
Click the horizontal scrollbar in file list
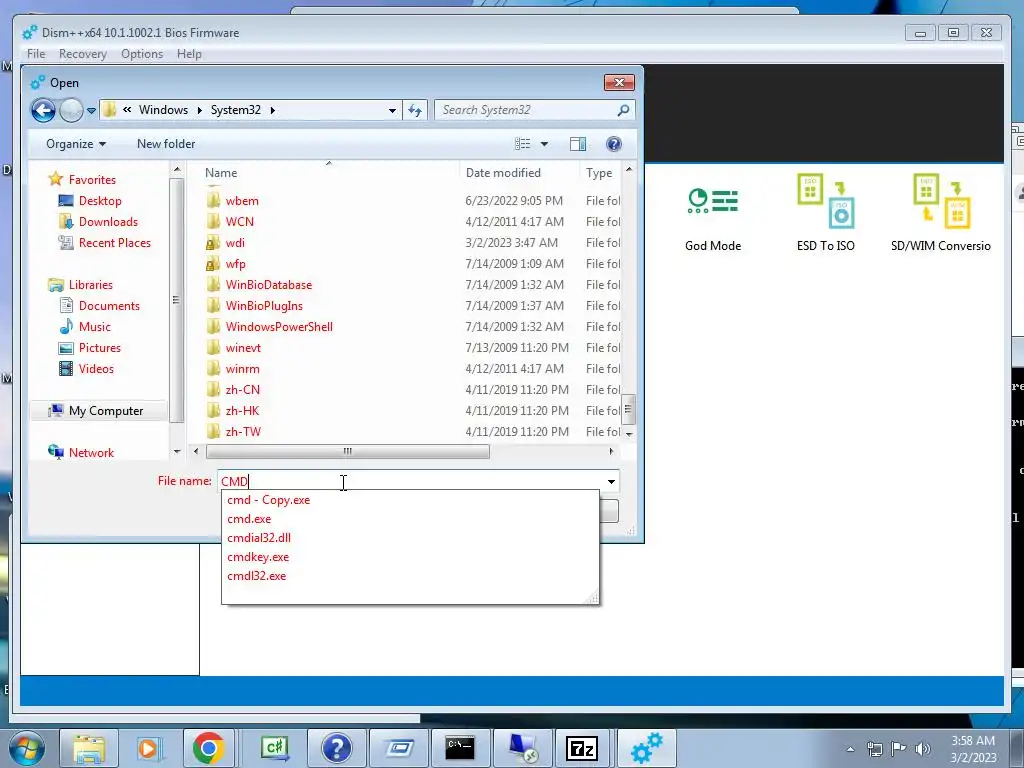pos(347,451)
